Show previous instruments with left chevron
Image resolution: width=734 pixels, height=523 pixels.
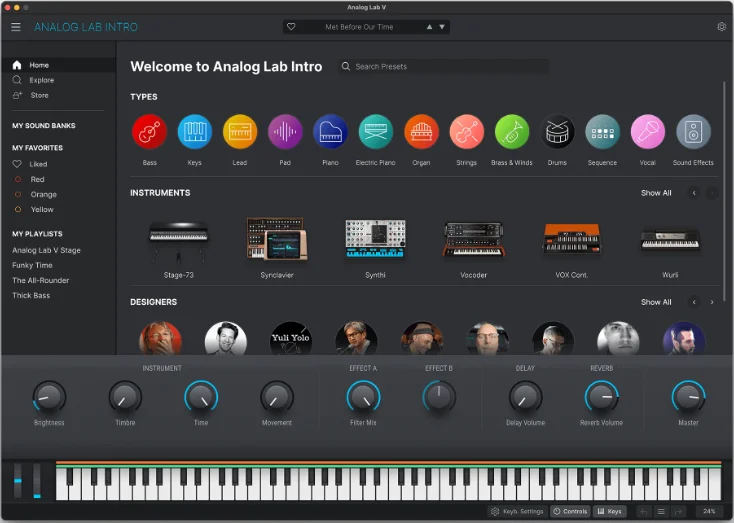click(x=694, y=193)
